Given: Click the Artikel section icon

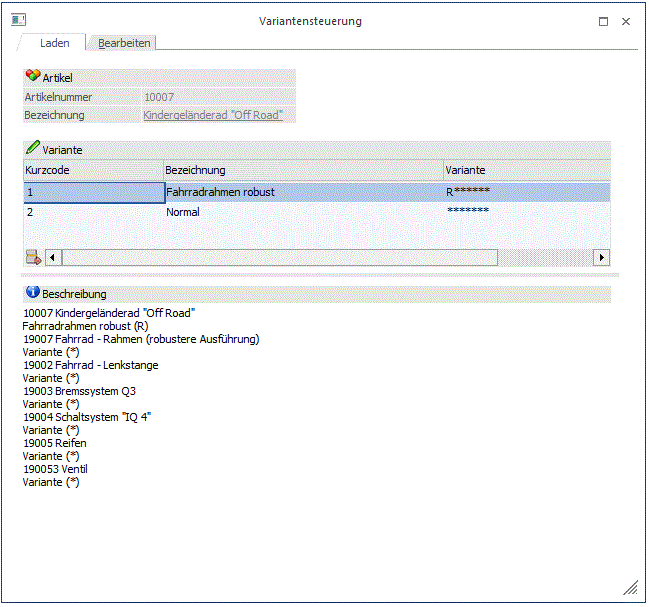Looking at the screenshot, I should pos(32,77).
